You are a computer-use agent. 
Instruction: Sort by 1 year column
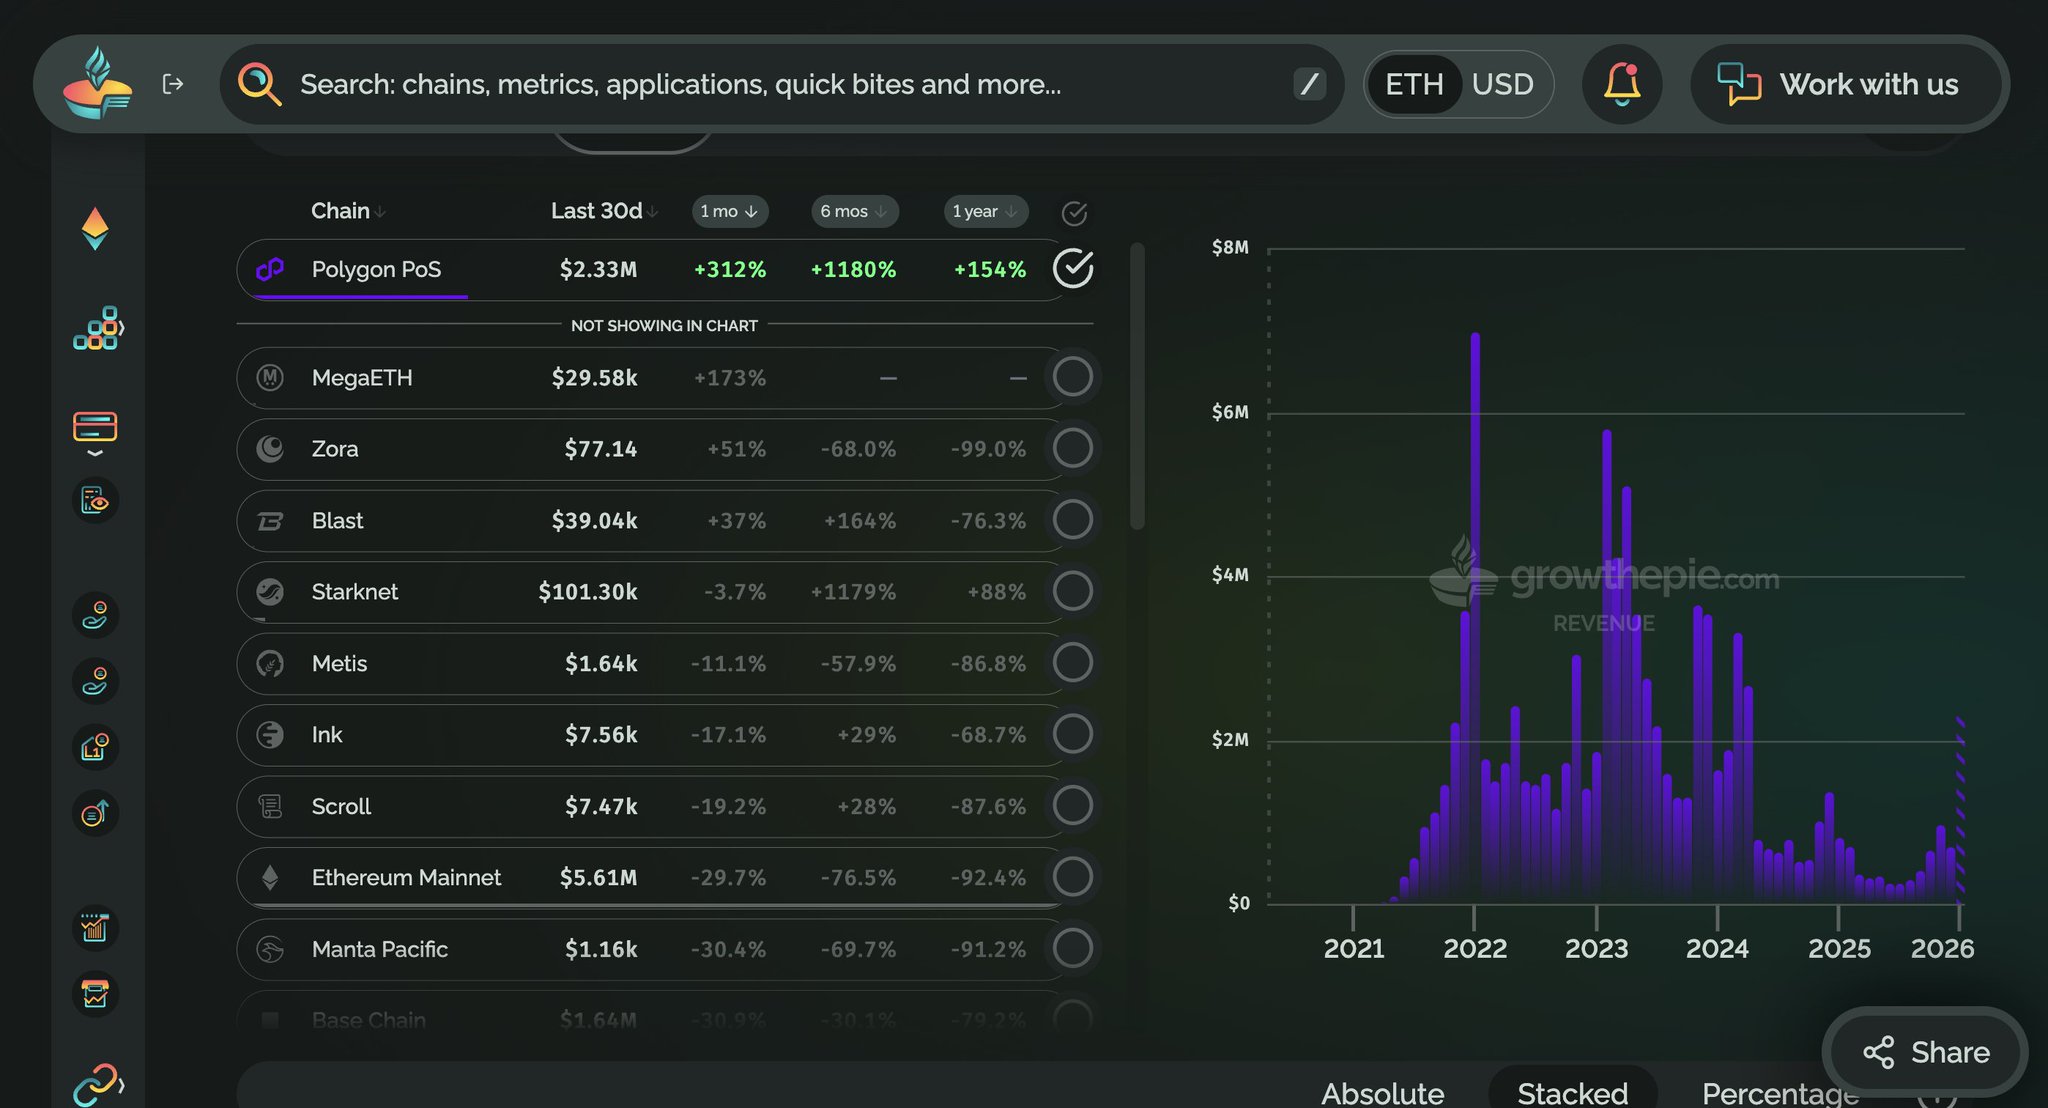pyautogui.click(x=985, y=211)
